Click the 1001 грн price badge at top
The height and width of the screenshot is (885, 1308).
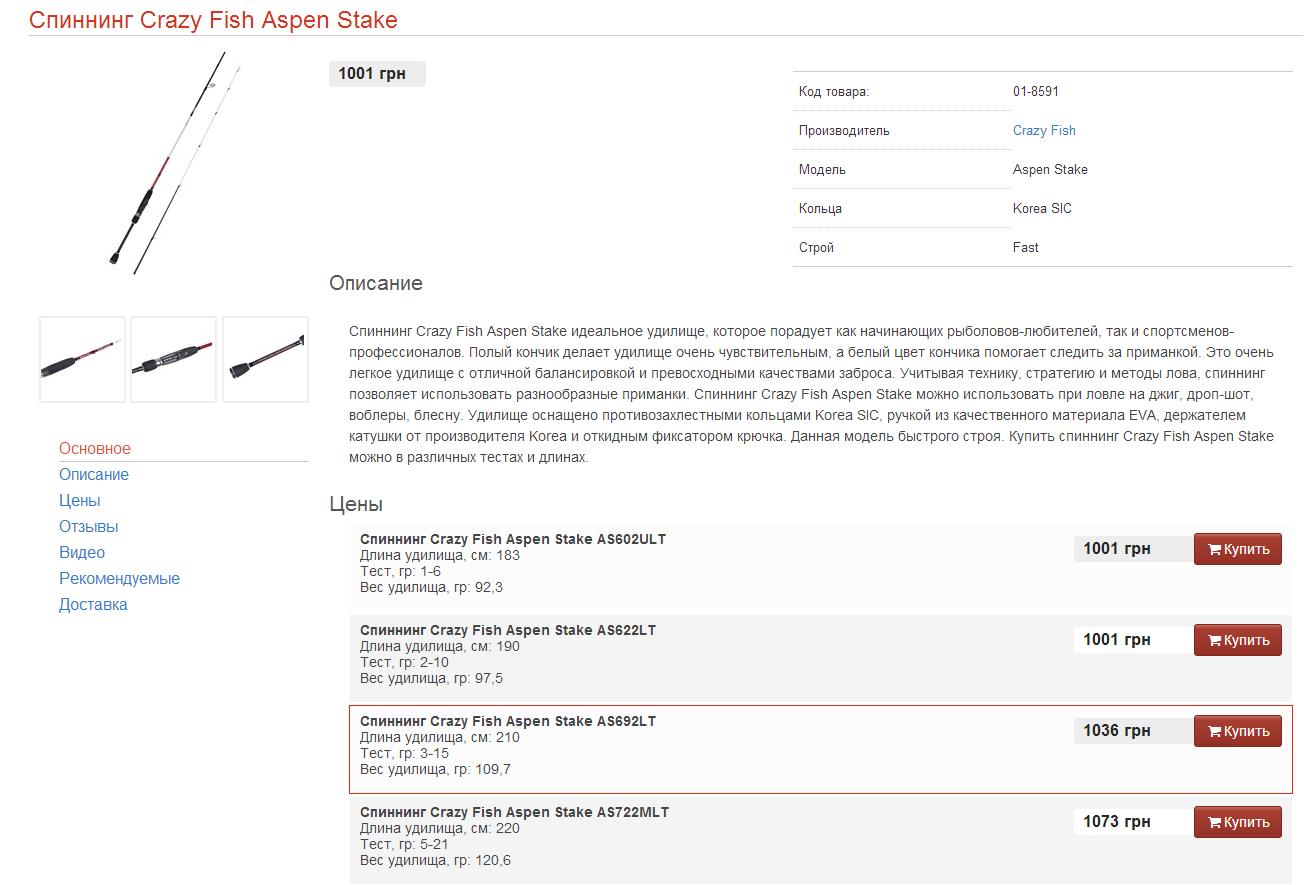377,74
